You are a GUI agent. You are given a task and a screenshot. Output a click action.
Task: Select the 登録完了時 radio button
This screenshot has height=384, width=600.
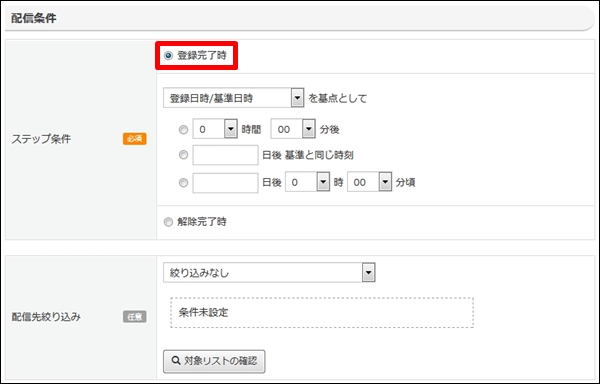168,56
